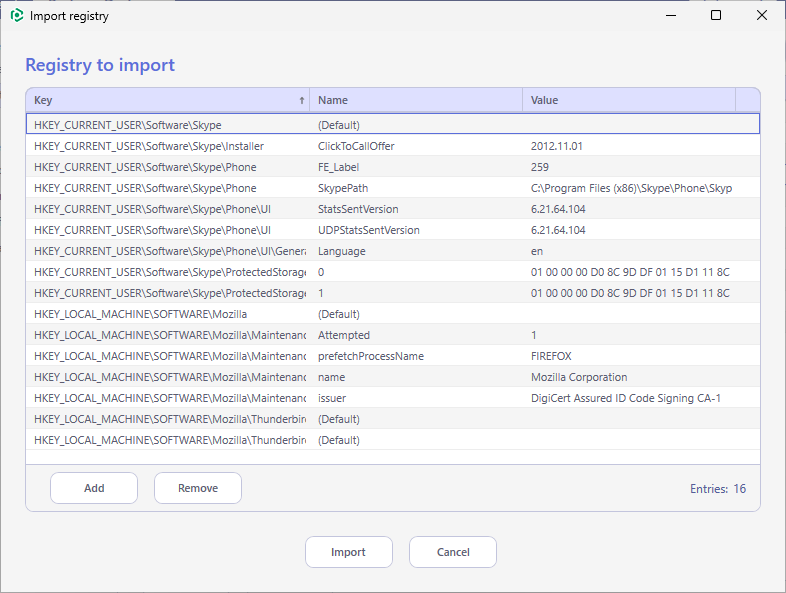Sort by the Key column header
The image size is (786, 593).
click(x=167, y=100)
